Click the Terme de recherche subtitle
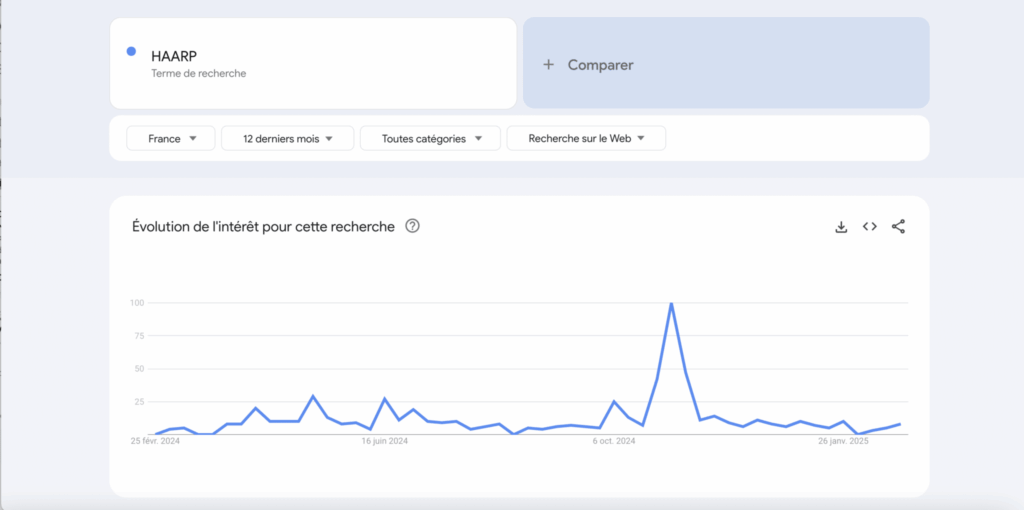Viewport: 1024px width, 510px height. 198,73
